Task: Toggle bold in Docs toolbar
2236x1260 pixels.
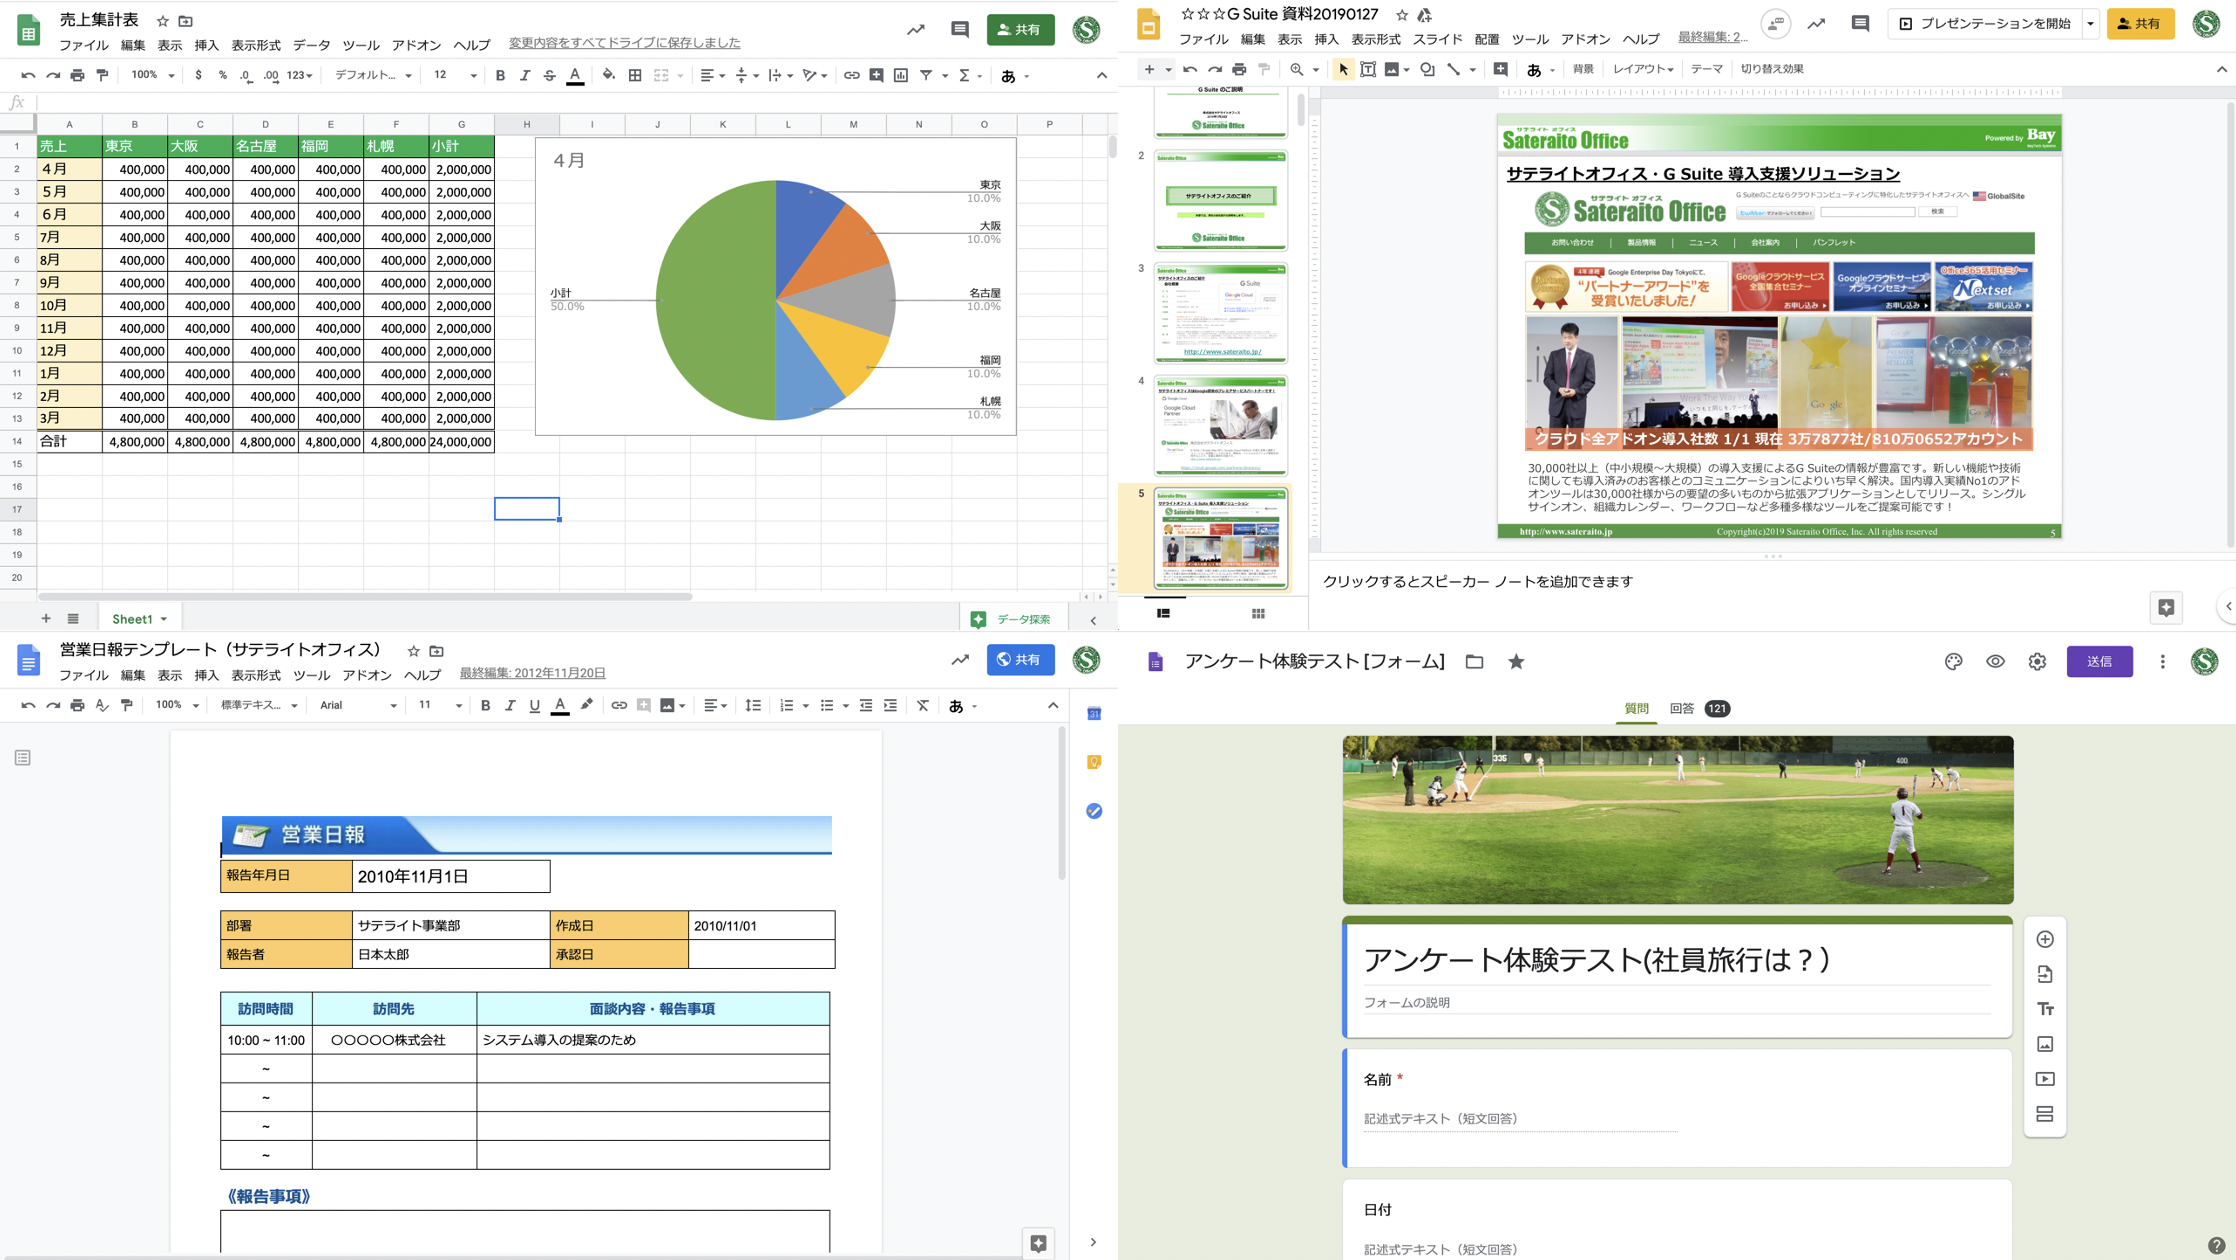Action: click(485, 705)
